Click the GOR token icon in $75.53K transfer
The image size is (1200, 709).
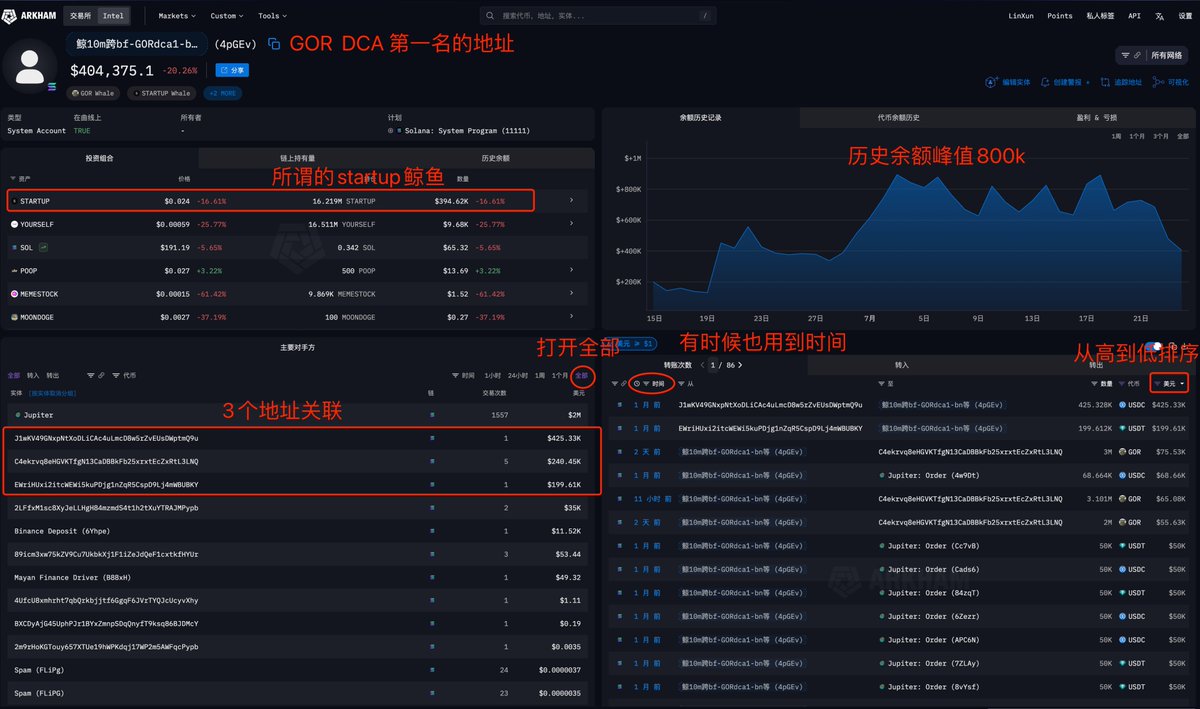point(1122,452)
